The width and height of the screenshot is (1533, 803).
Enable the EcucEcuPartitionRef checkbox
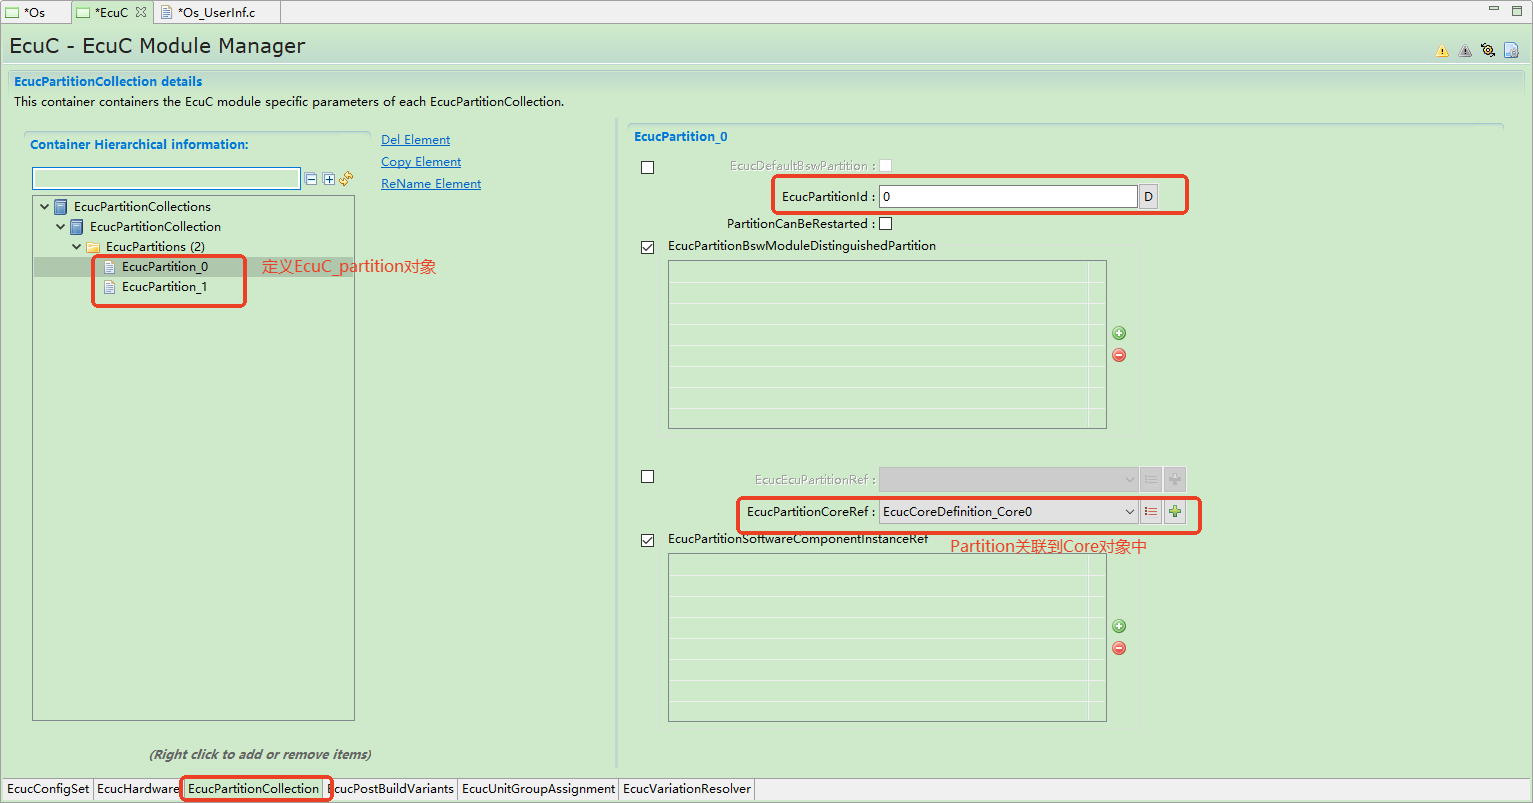[647, 477]
